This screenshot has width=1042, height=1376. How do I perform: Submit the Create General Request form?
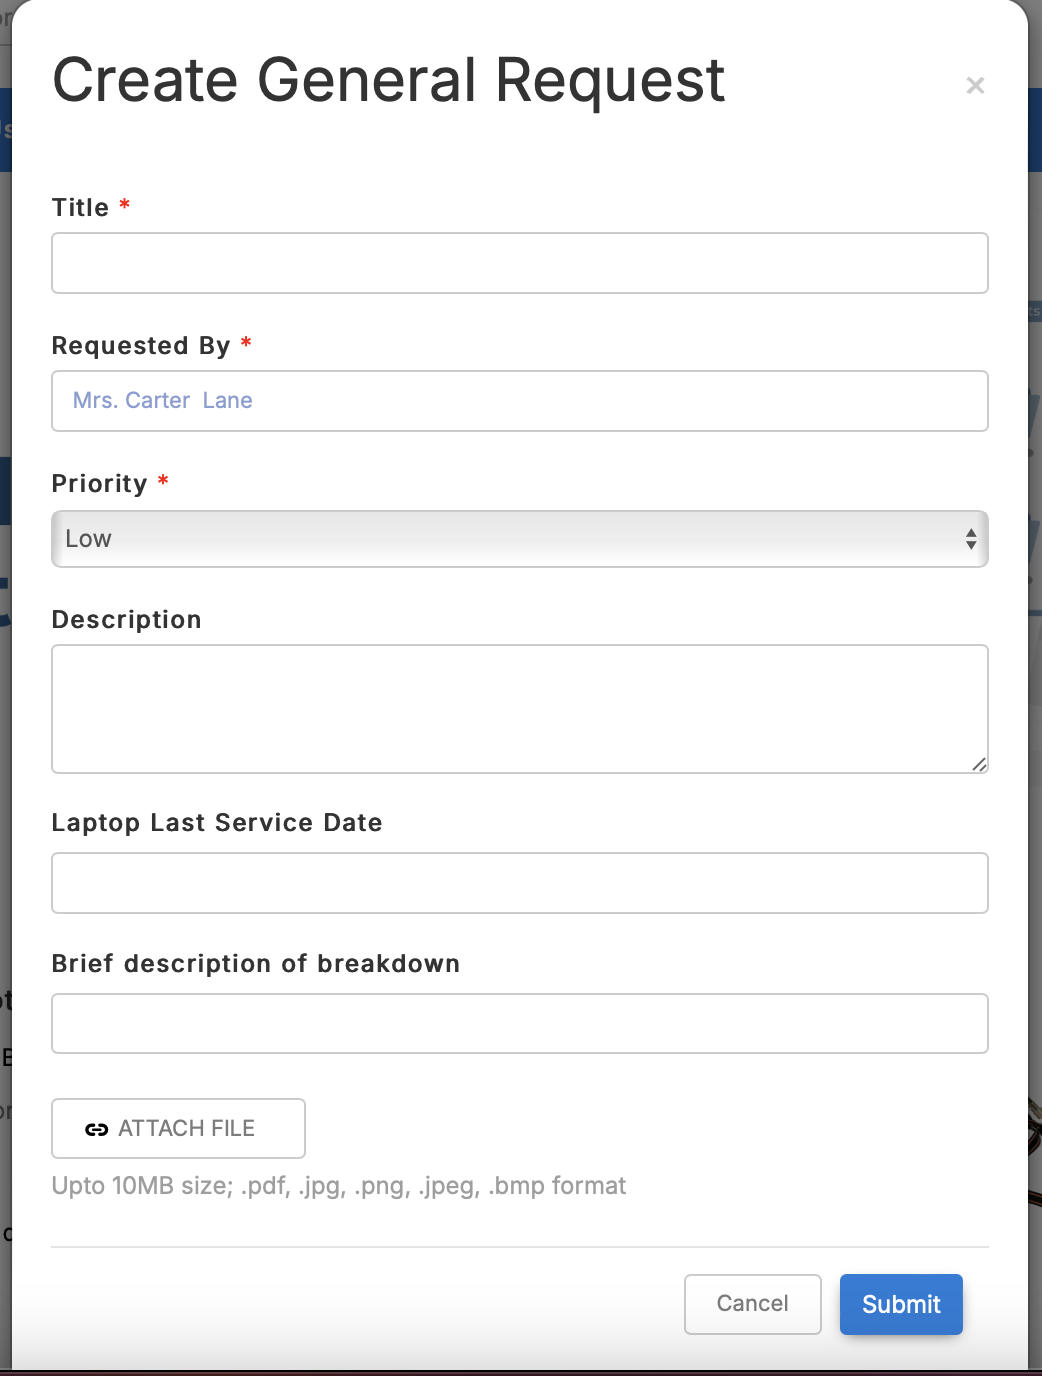899,1304
